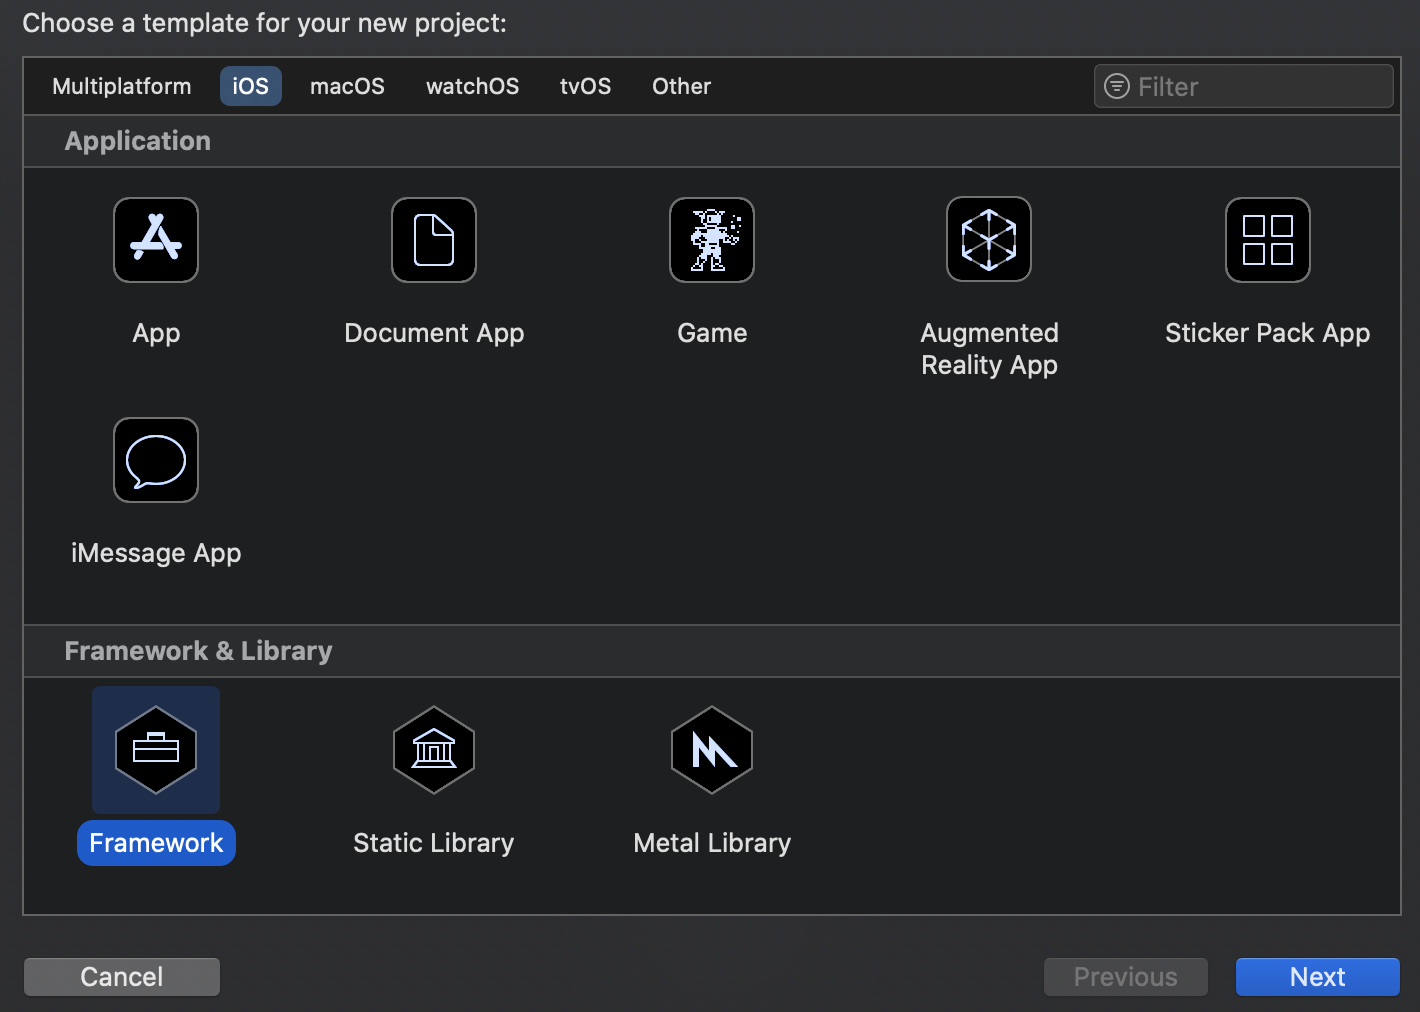Click the Cancel button
Viewport: 1420px width, 1012px height.
(122, 977)
